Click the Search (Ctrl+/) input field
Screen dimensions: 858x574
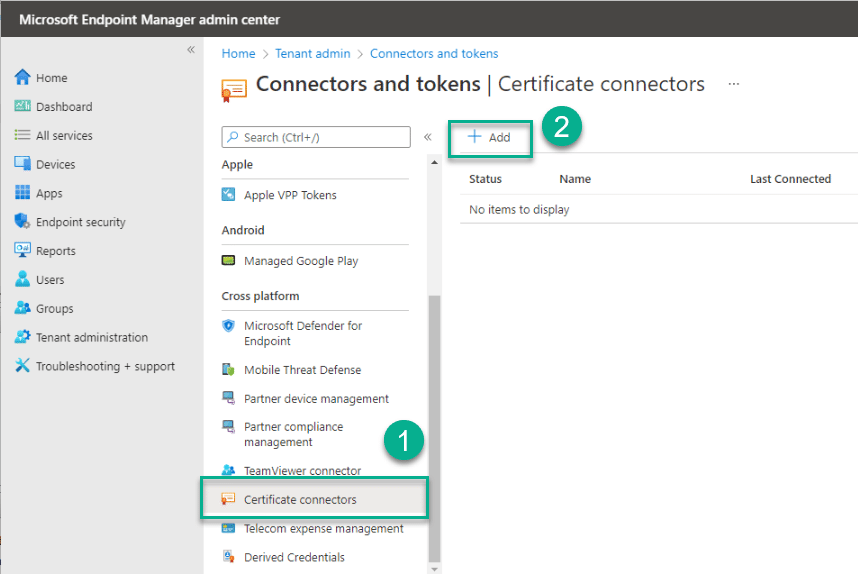tap(316, 137)
